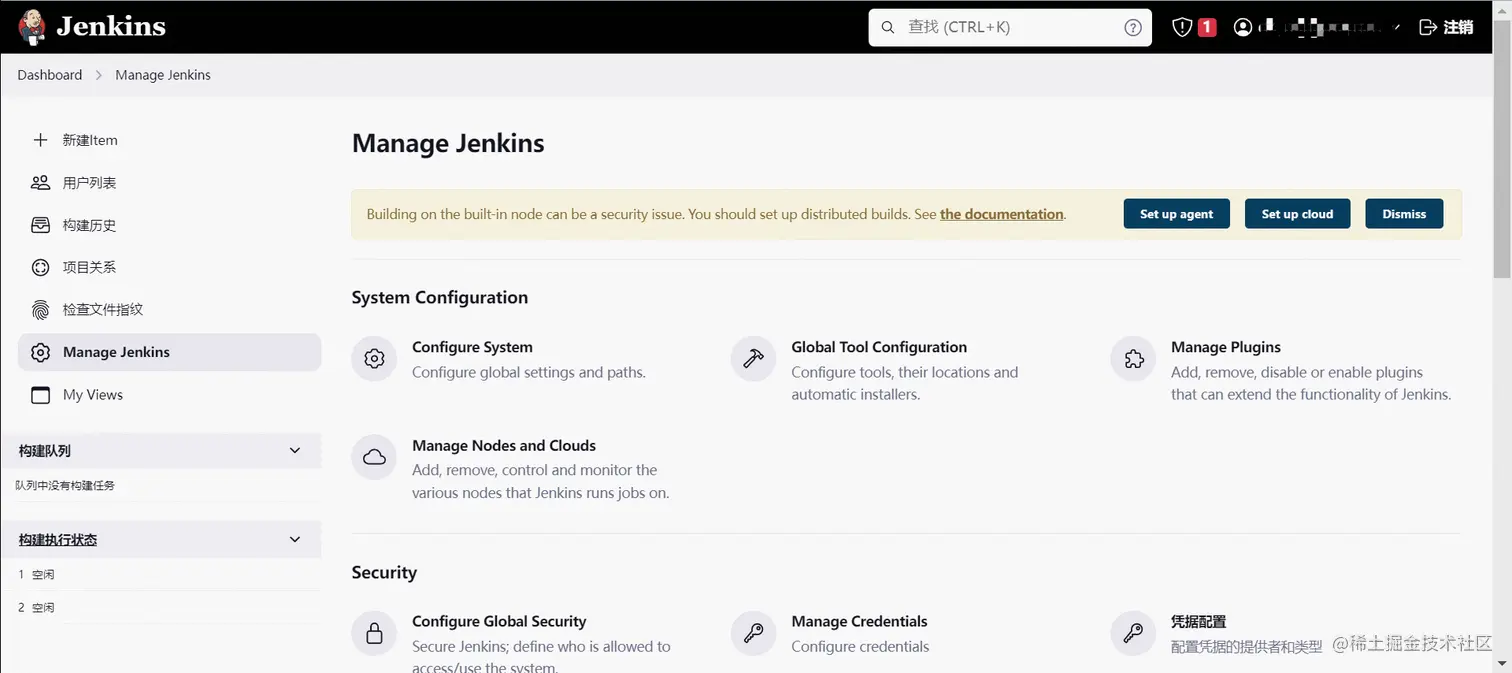Click the magnifier icon in search box
The height and width of the screenshot is (673, 1512).
(x=888, y=28)
